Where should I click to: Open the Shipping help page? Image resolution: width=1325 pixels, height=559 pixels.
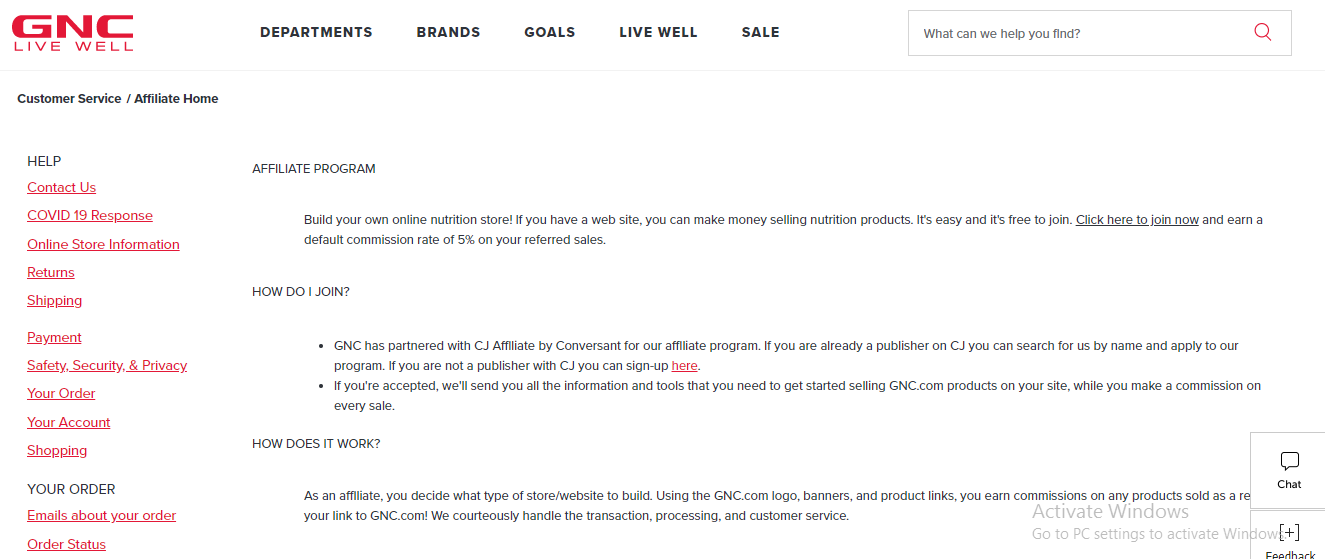(55, 300)
